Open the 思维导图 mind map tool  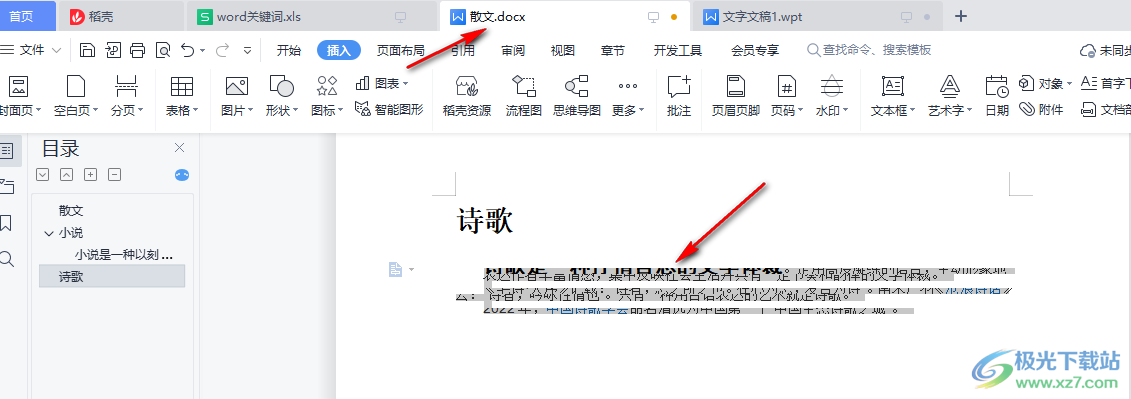coord(576,96)
